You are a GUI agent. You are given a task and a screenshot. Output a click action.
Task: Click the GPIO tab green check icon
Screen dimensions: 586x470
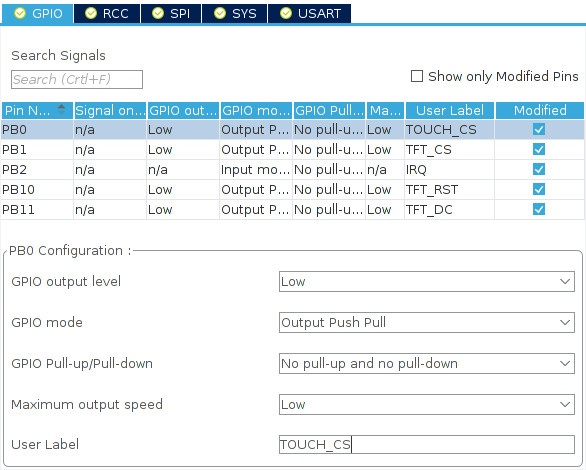(20, 13)
